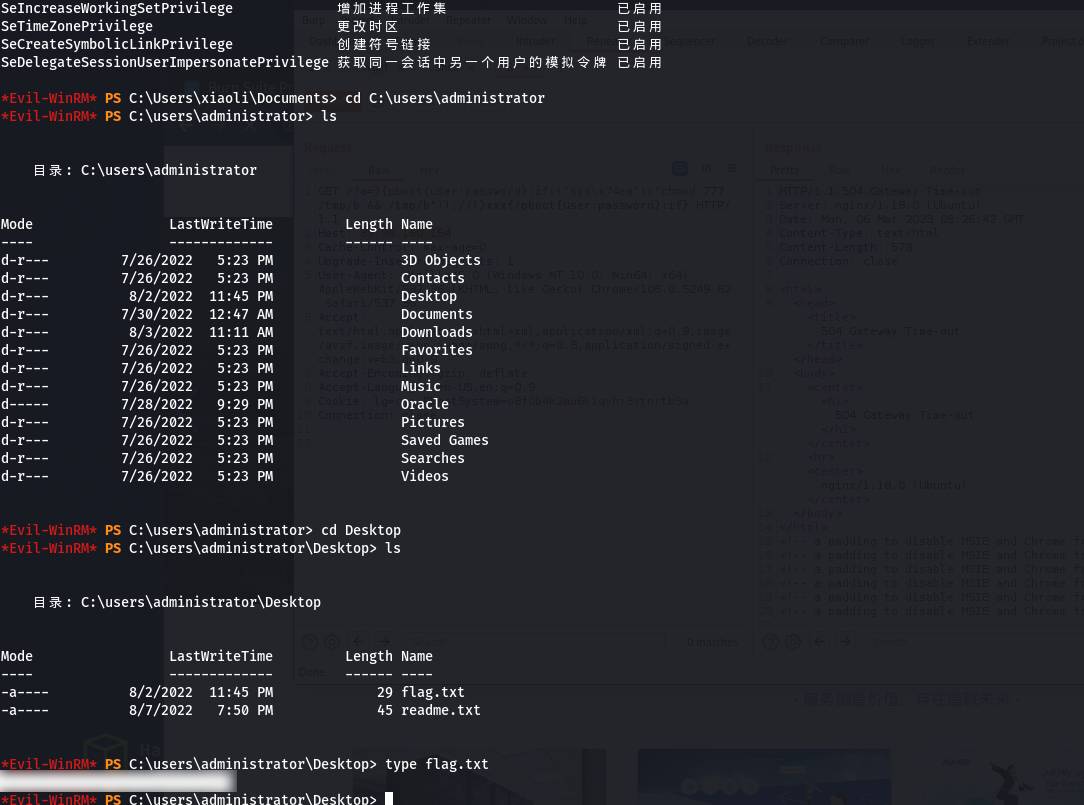Screen dimensions: 1084x805
Task: Click the 7/28/2022 9:29 PM timestamp
Action: (x=197, y=404)
